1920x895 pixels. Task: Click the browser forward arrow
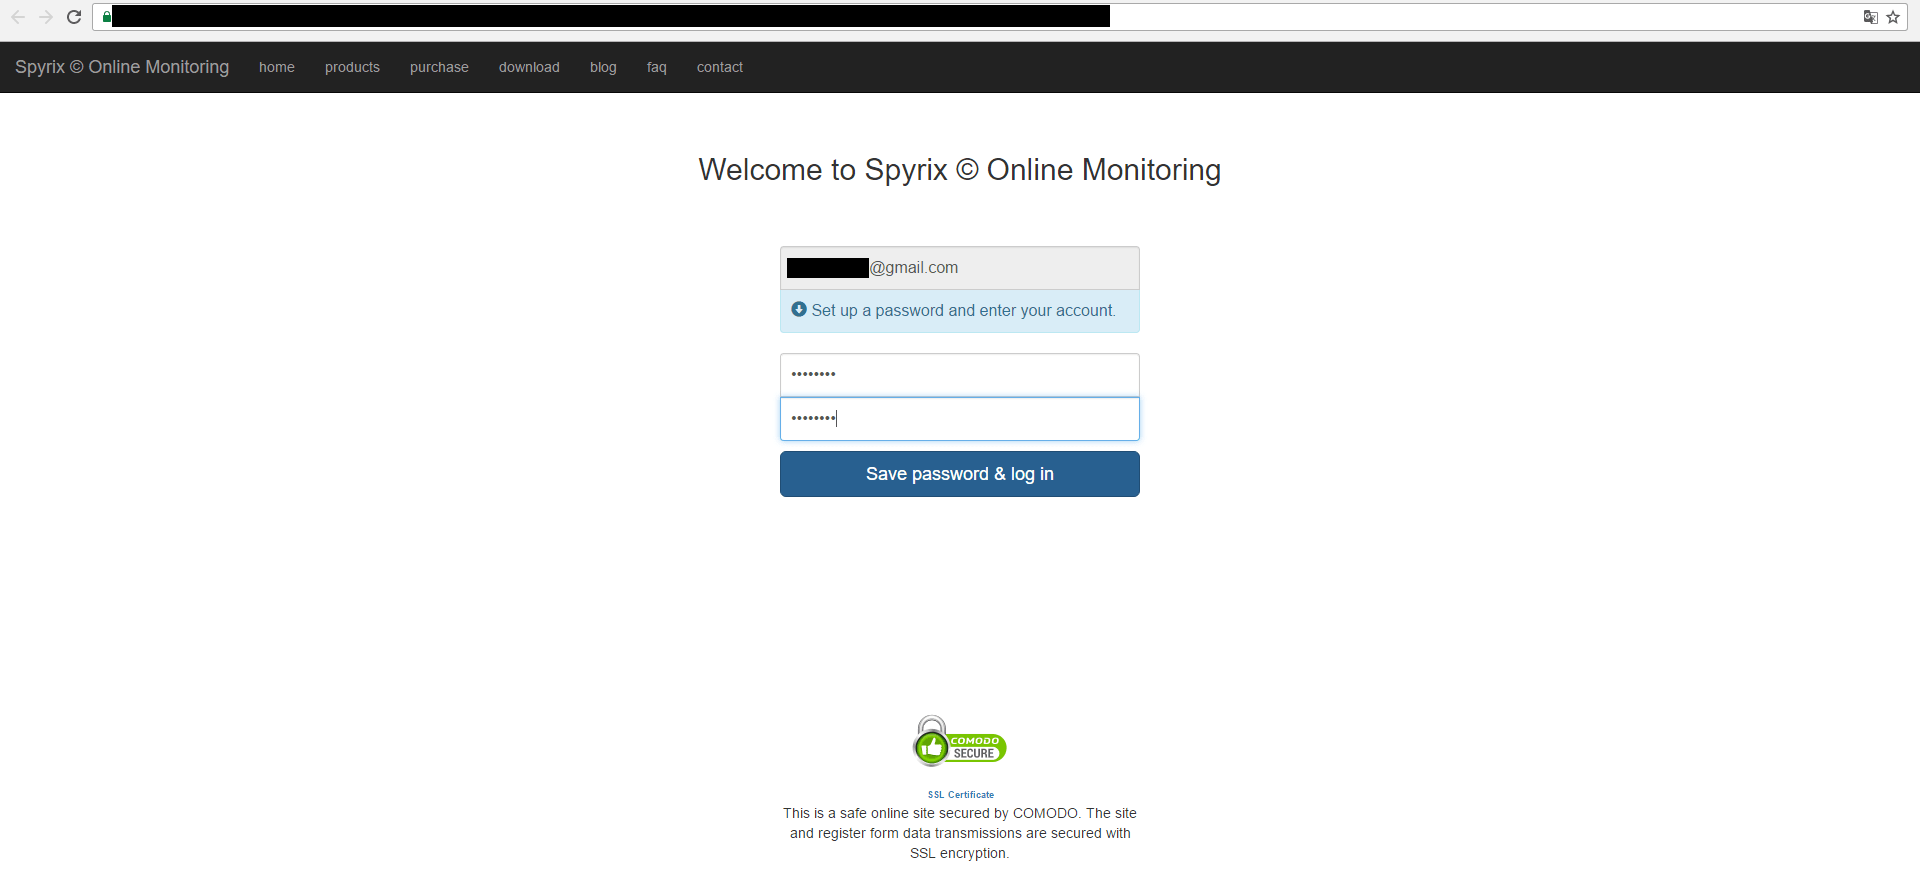(46, 17)
